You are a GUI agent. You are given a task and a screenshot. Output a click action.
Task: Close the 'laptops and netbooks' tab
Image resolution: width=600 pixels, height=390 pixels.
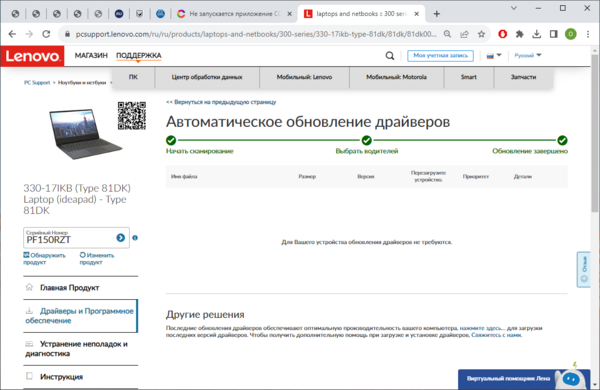[x=417, y=14]
